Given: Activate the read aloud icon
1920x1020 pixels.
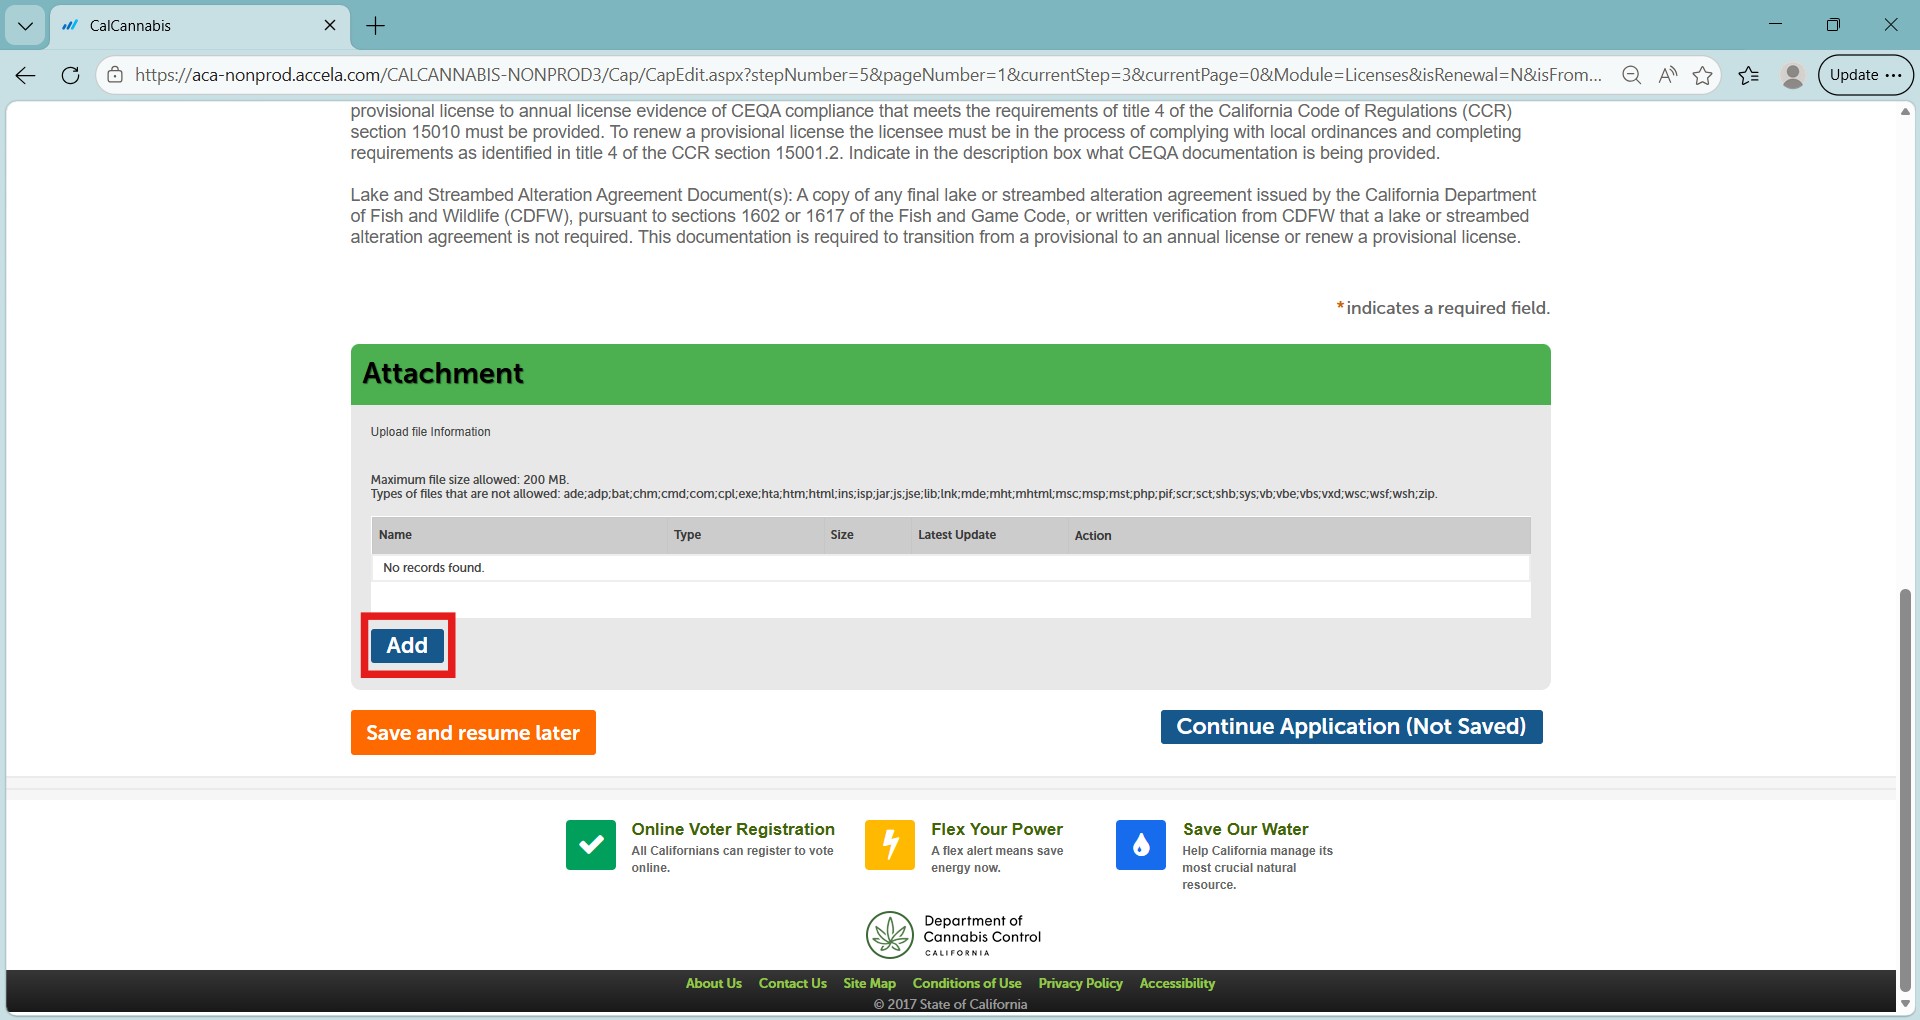Looking at the screenshot, I should click(1667, 75).
